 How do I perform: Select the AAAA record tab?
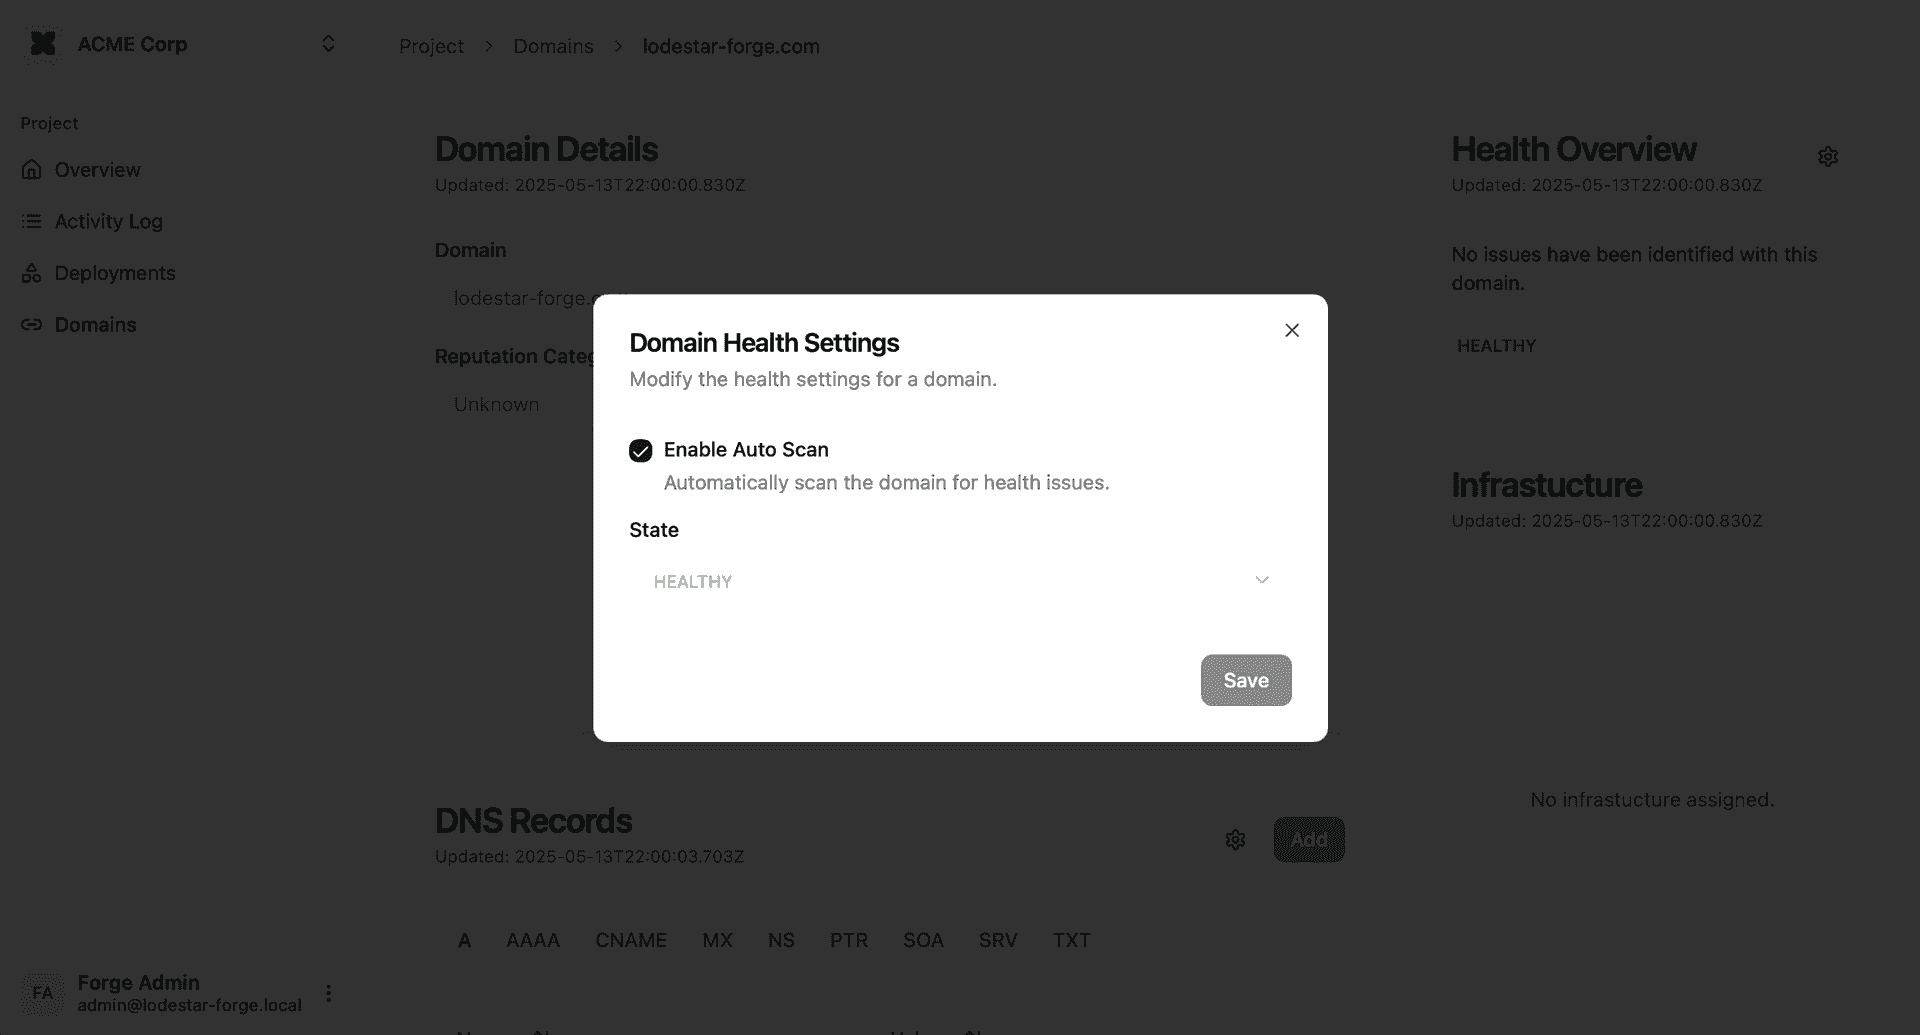pos(533,940)
